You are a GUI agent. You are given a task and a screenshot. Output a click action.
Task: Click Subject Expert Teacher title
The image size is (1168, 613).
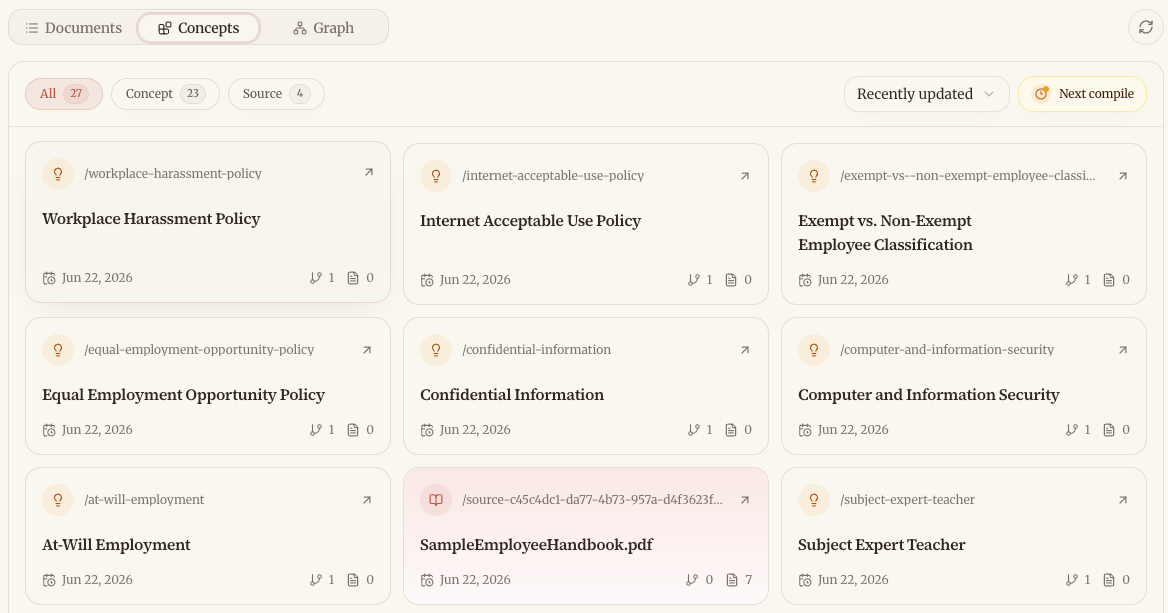(882, 545)
